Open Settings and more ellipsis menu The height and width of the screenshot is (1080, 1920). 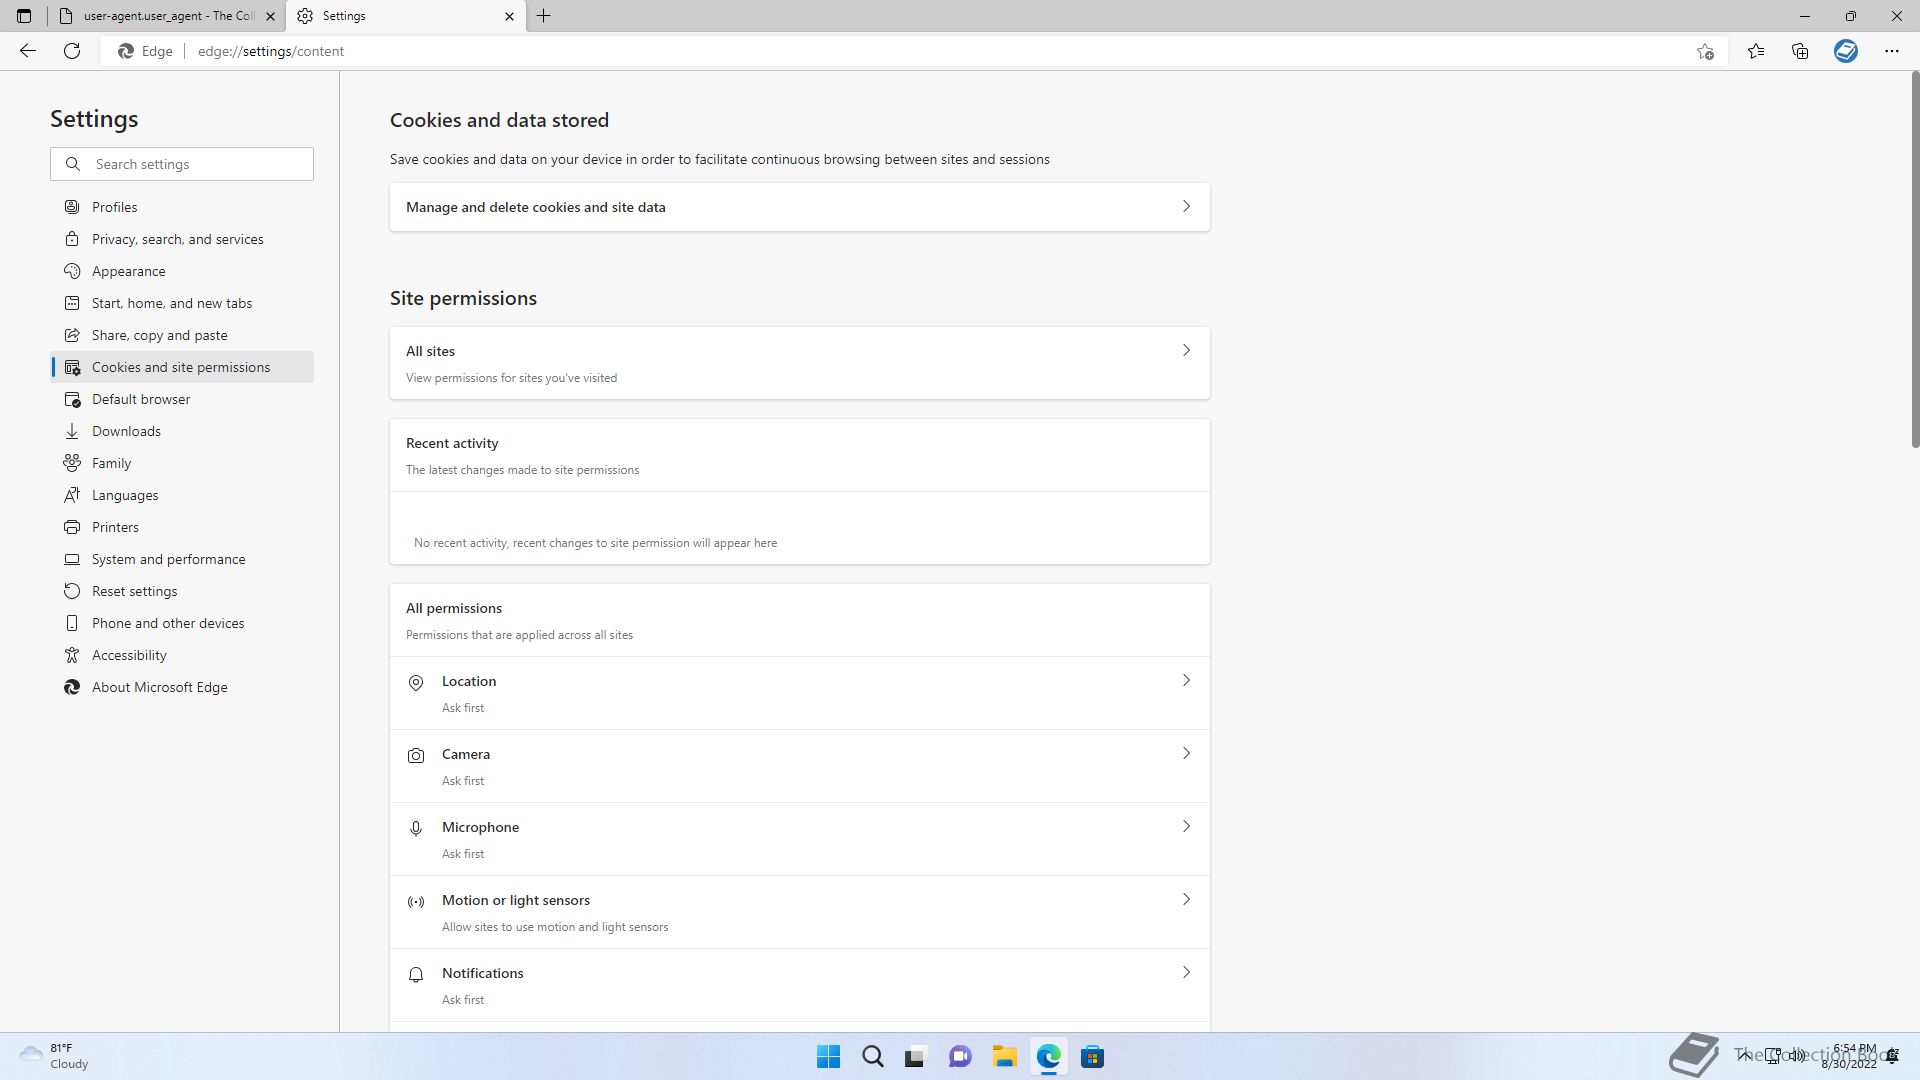(1891, 51)
